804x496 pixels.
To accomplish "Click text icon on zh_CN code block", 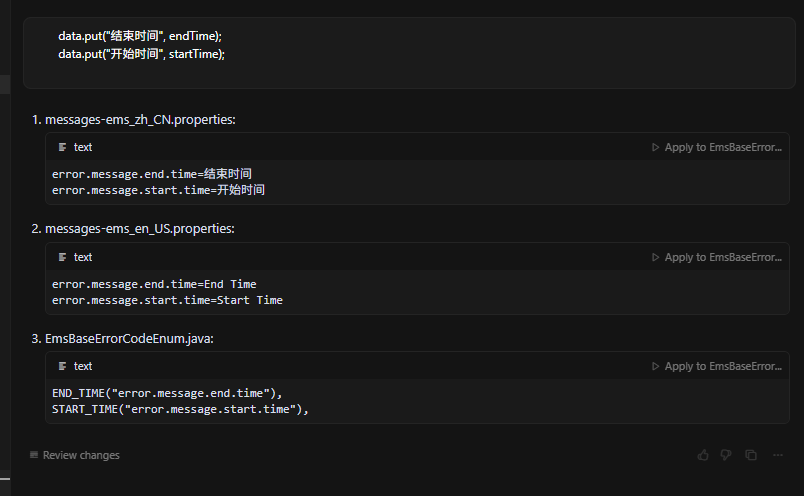I will 63,147.
